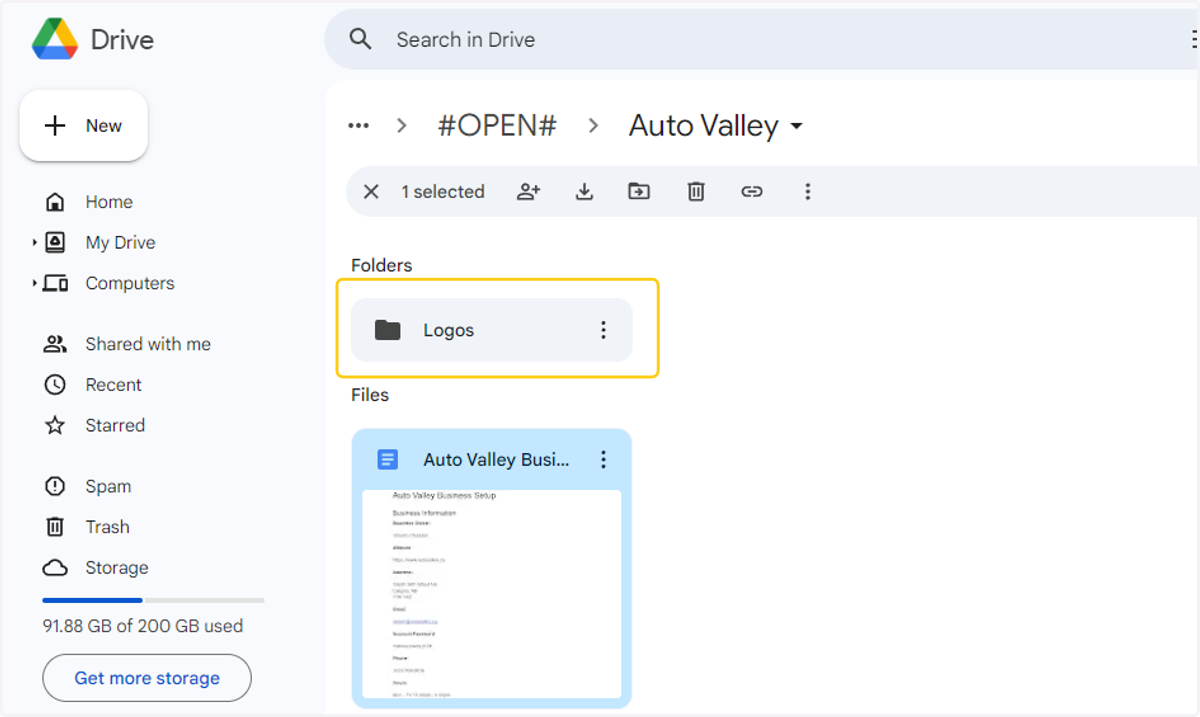Click the Folders section heading
This screenshot has height=717, width=1200.
click(382, 265)
